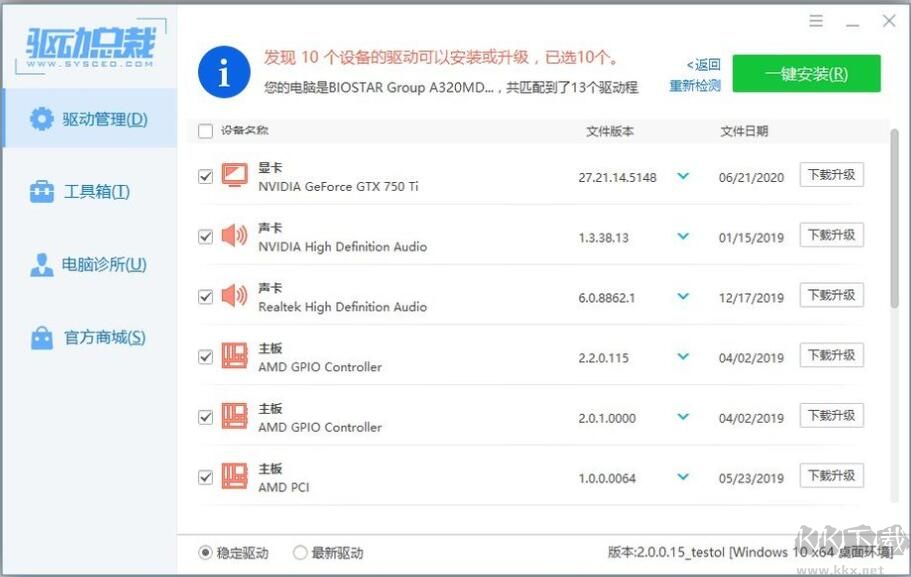Screen dimensions: 911x577
Task: Click the toolbox icon beside 工具箱
Action: [x=42, y=191]
